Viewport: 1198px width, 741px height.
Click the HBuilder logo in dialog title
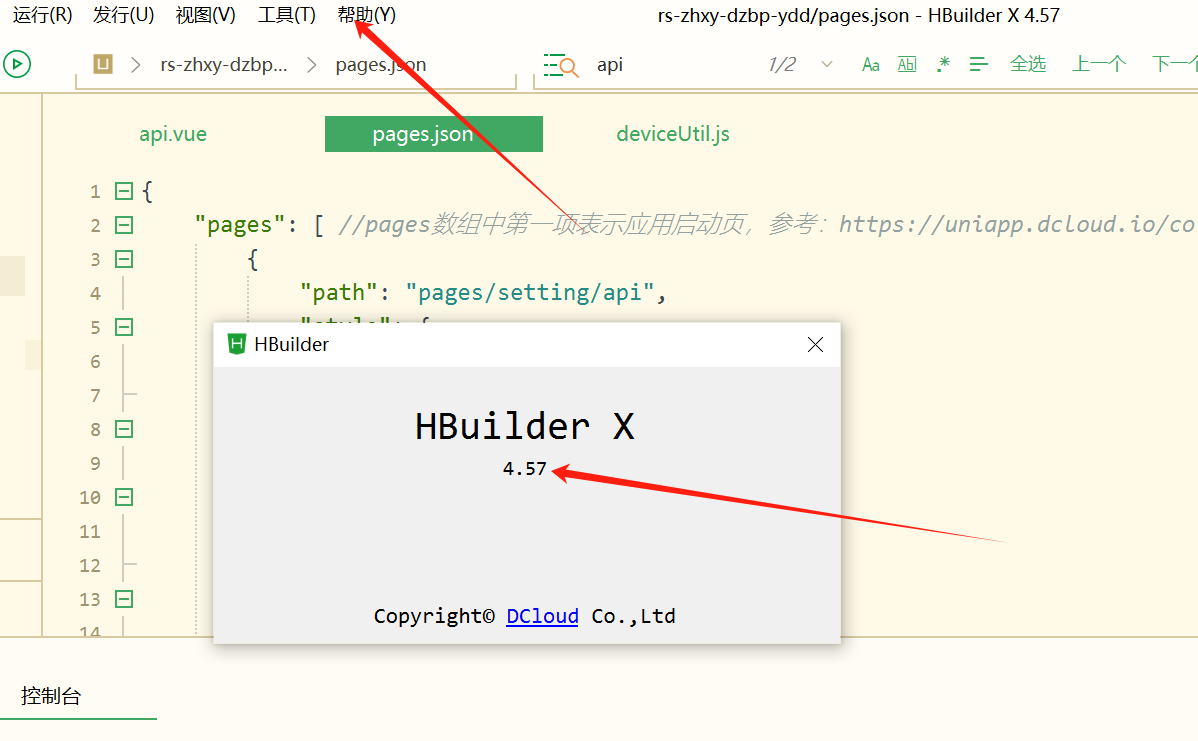[x=237, y=345]
